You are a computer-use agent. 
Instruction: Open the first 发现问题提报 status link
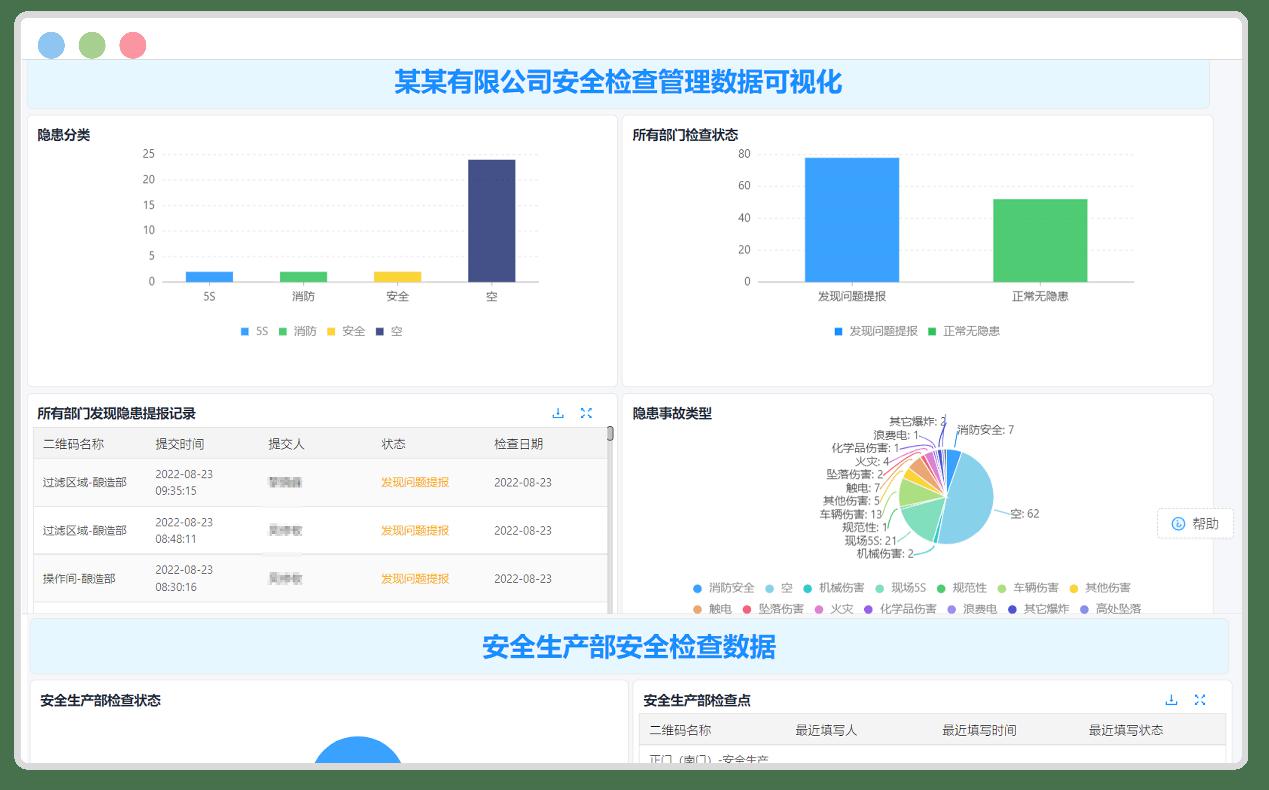(x=414, y=482)
